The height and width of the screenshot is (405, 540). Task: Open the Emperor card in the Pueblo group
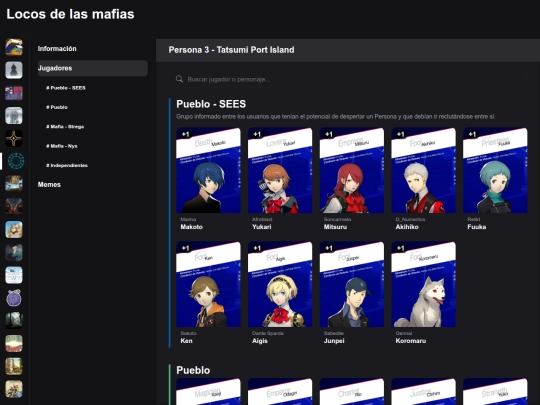(x=280, y=392)
